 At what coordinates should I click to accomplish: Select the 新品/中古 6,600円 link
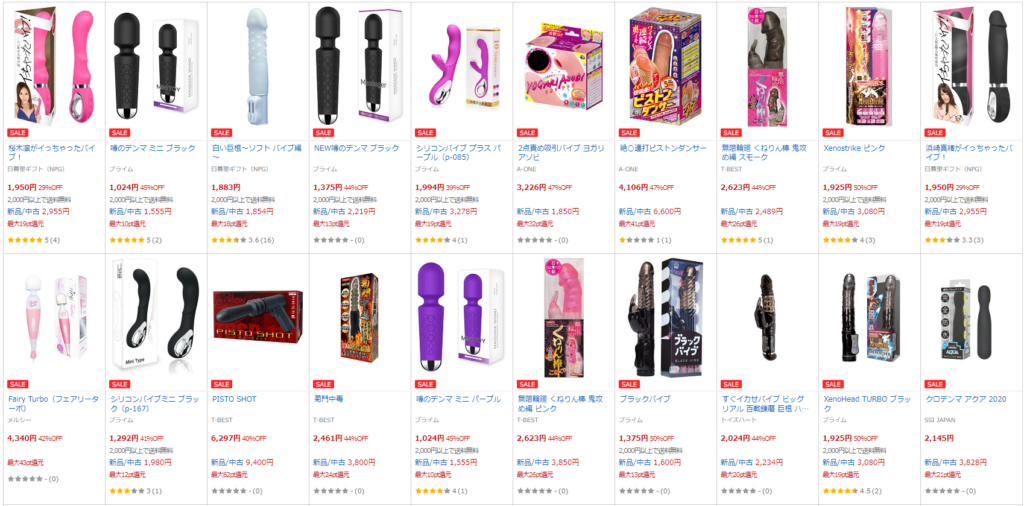tap(650, 212)
